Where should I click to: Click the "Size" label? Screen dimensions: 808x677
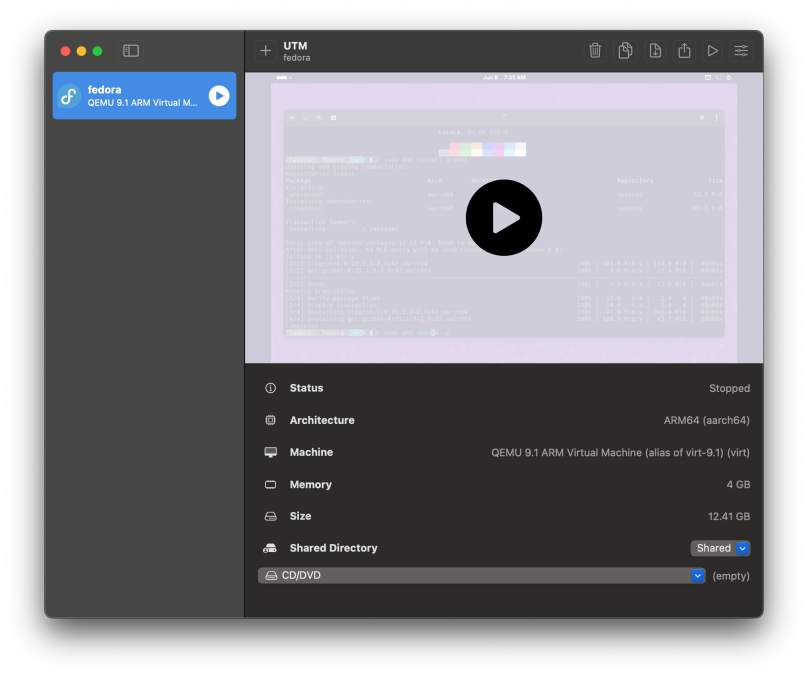(x=300, y=516)
